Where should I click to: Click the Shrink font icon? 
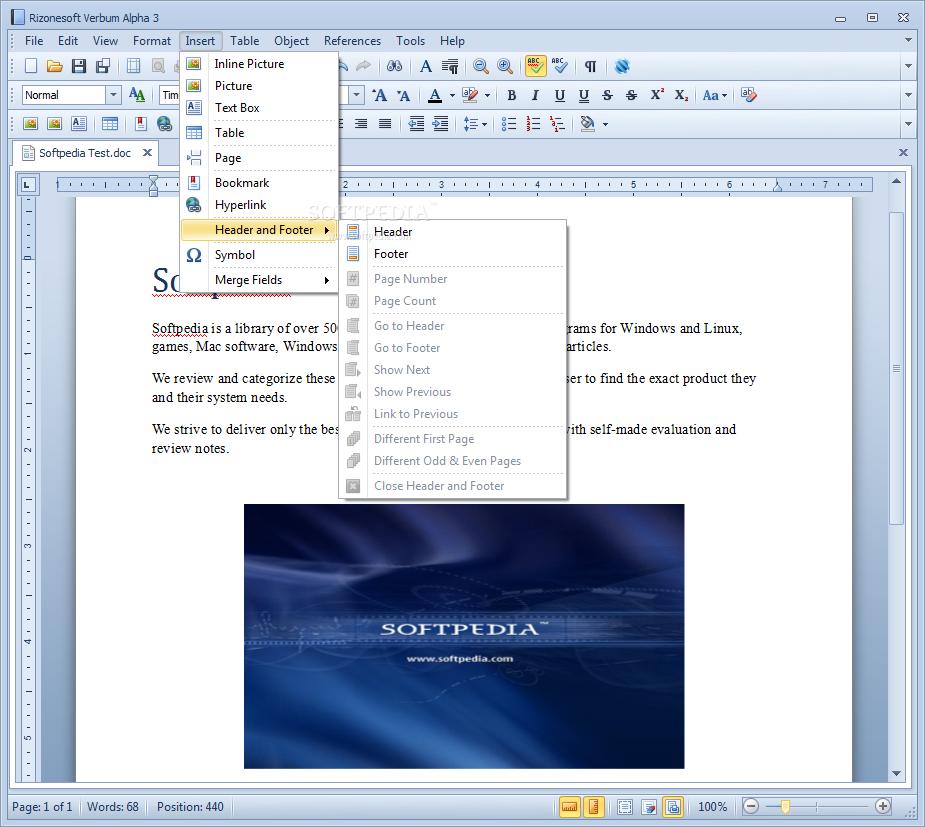tap(404, 95)
